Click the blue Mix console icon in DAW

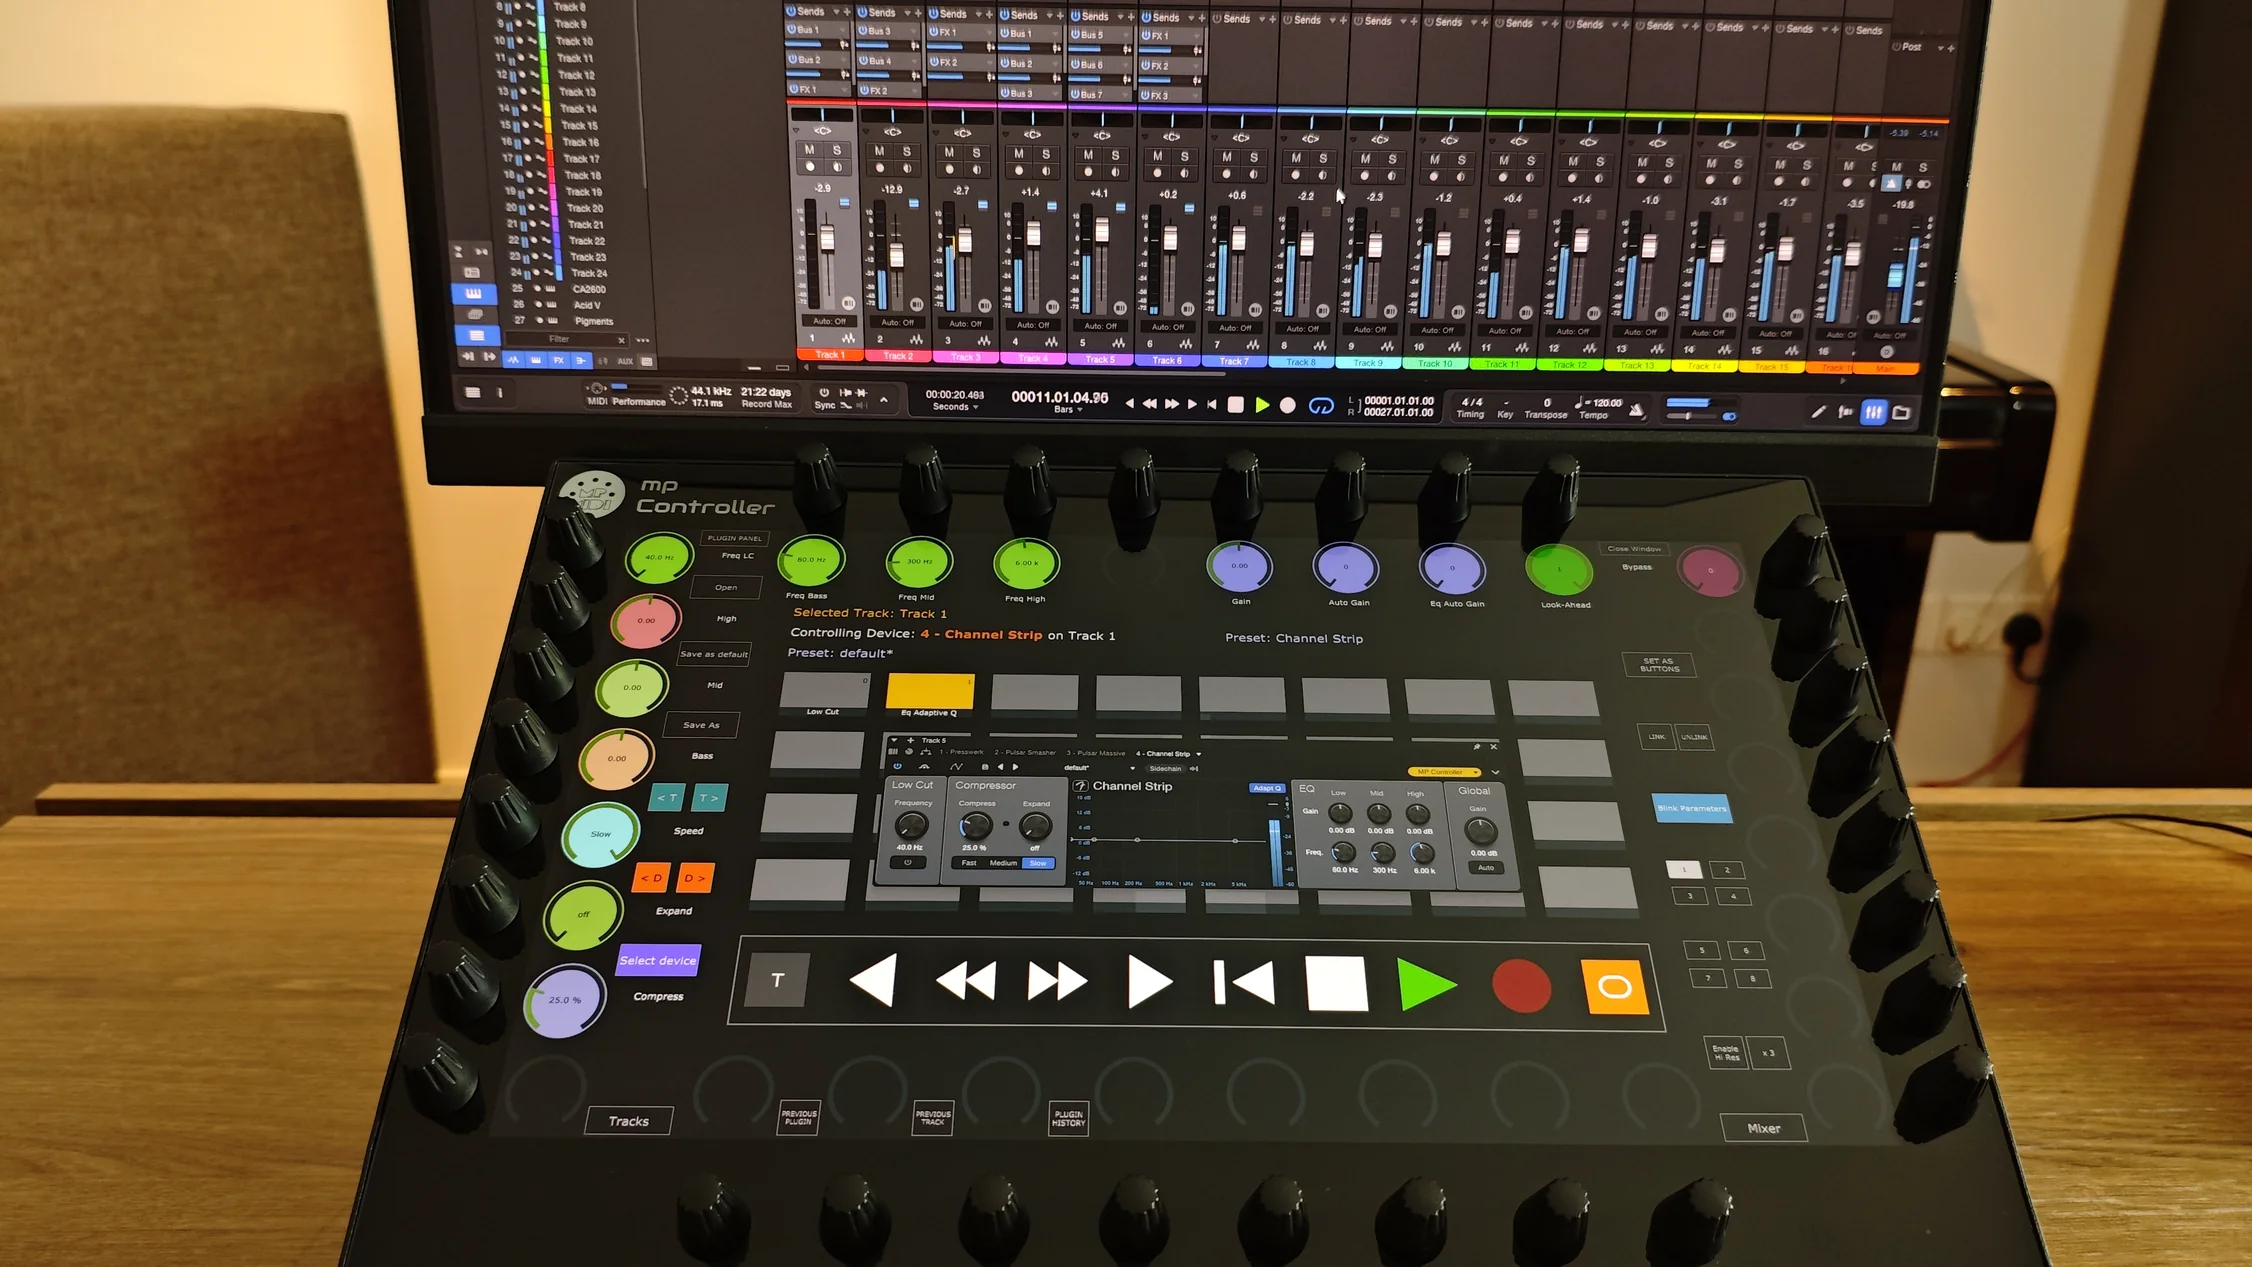pos(1872,412)
